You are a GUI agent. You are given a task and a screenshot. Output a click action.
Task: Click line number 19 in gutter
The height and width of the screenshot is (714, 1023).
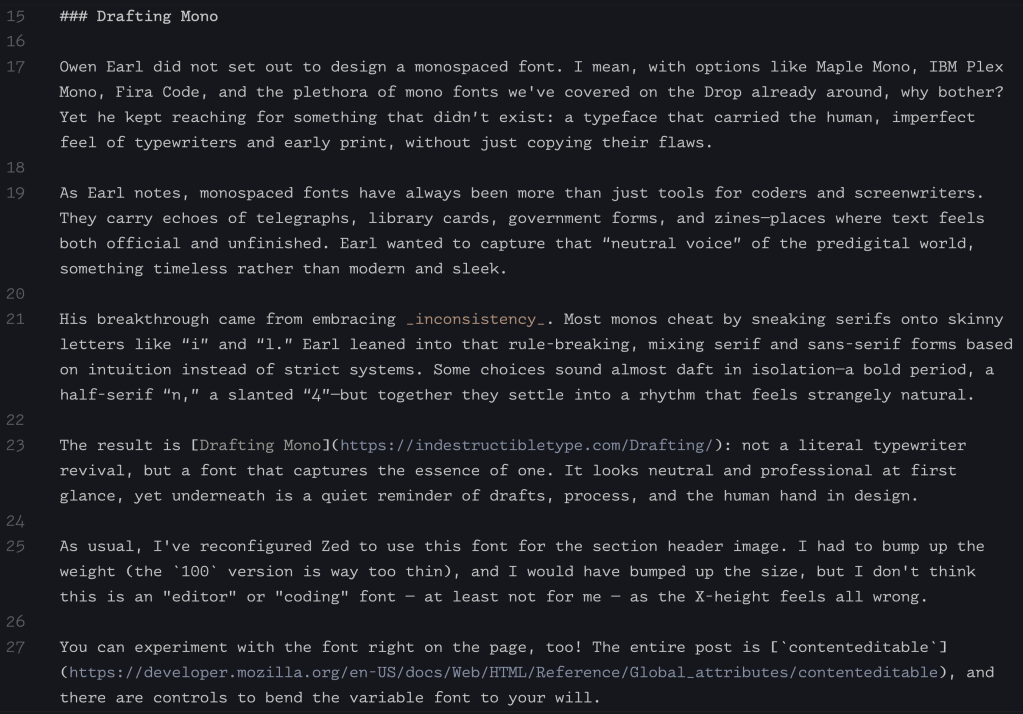point(16,193)
